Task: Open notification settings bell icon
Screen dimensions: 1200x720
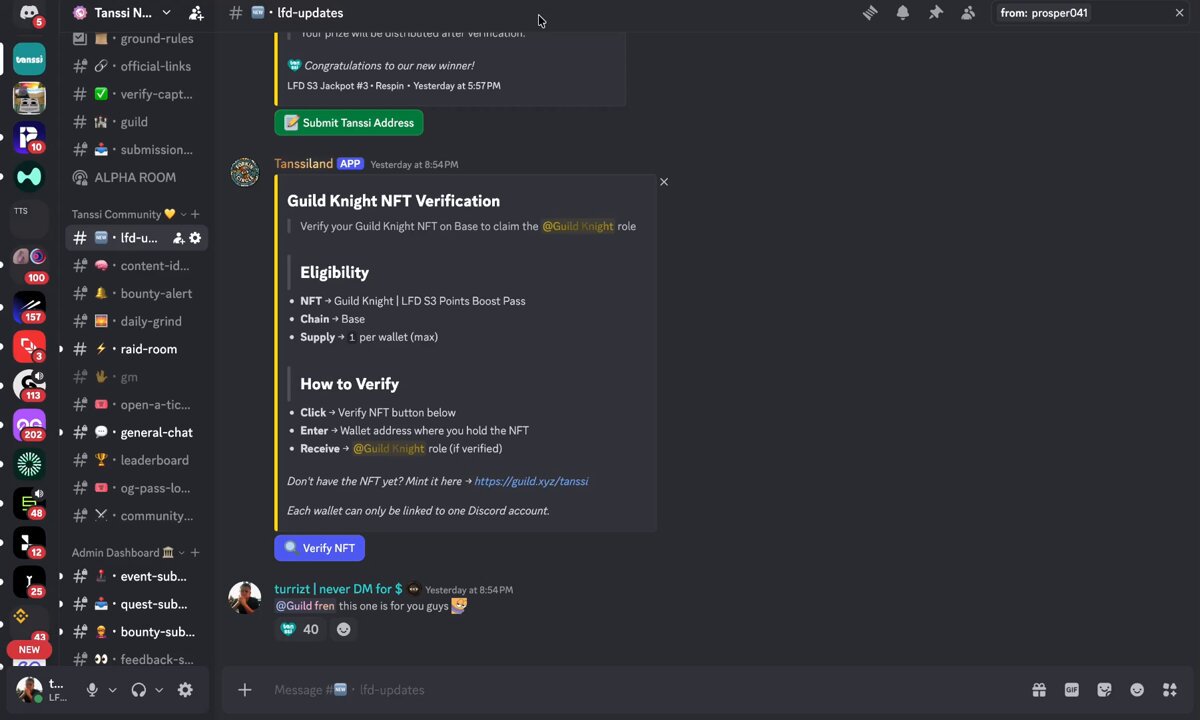Action: coord(903,13)
